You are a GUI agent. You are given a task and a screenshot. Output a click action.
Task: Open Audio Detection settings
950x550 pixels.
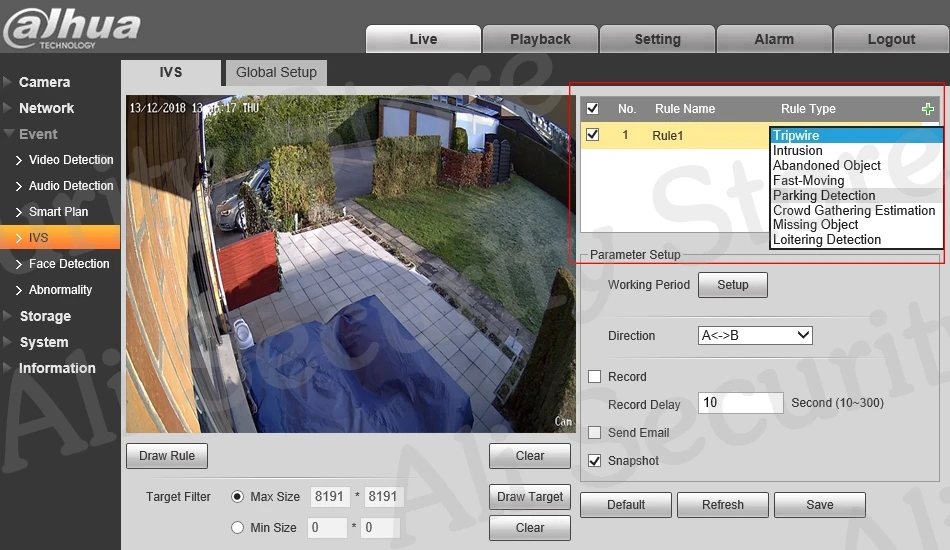tap(71, 186)
